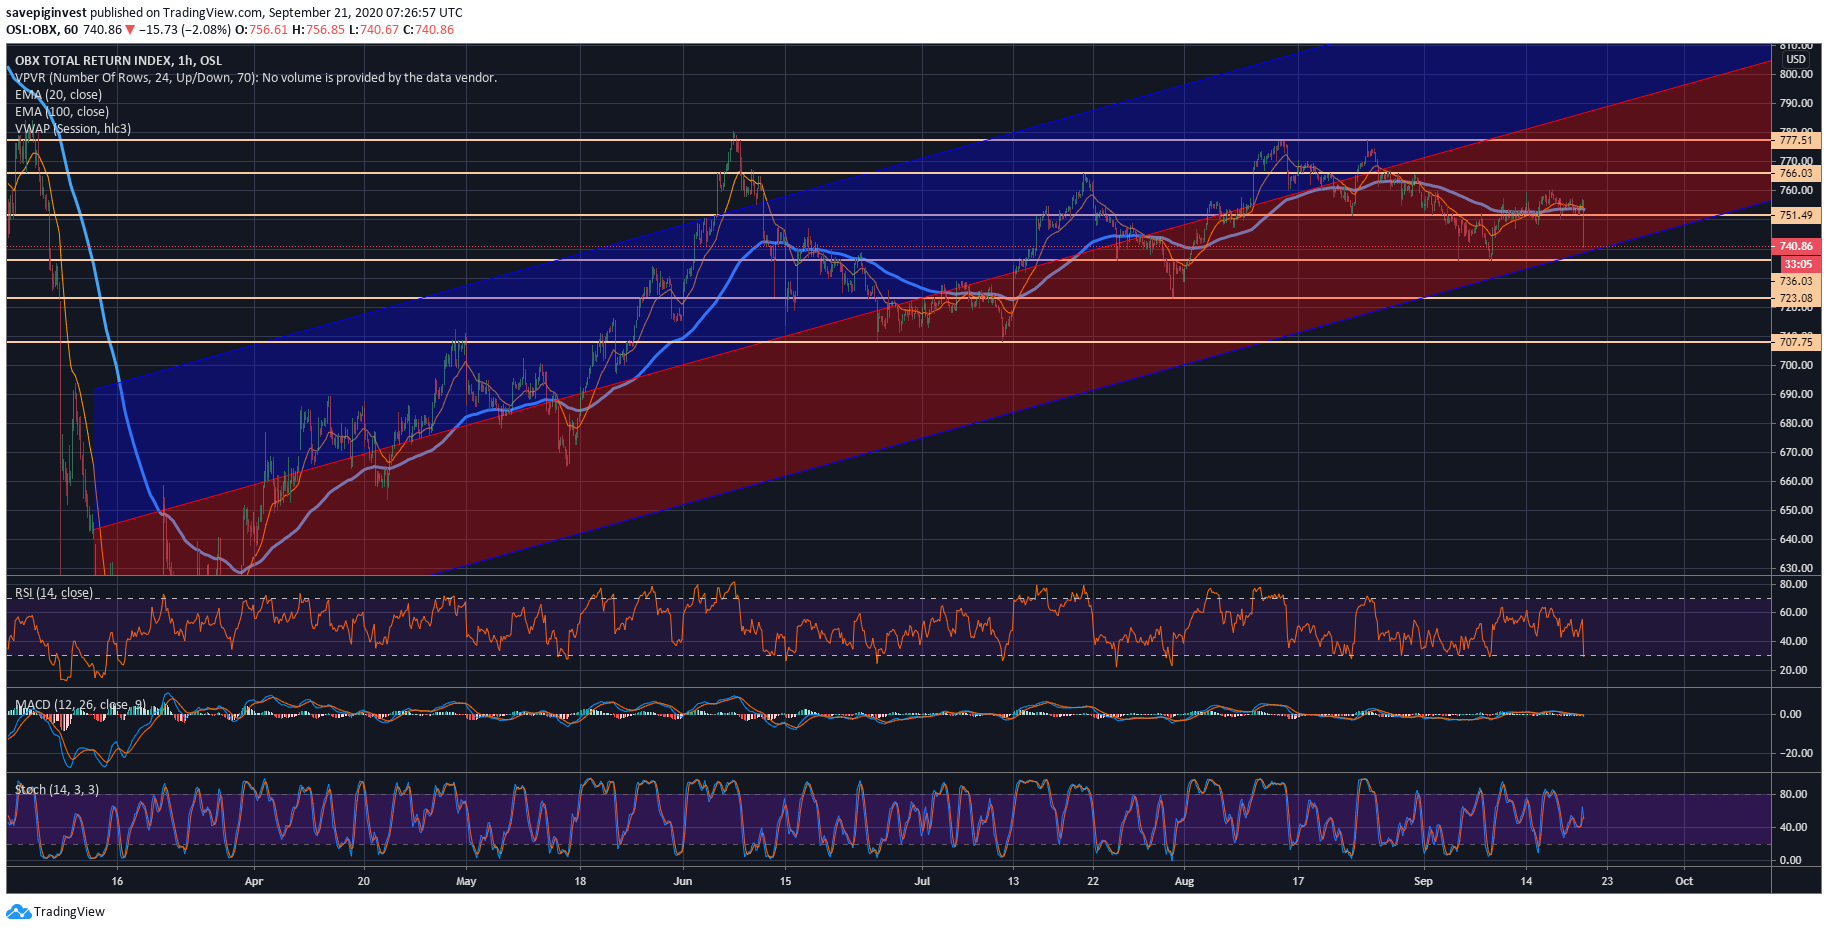Click the 777.51 horizontal line price label
Viewport: 1828px width, 930px height.
[x=1796, y=141]
